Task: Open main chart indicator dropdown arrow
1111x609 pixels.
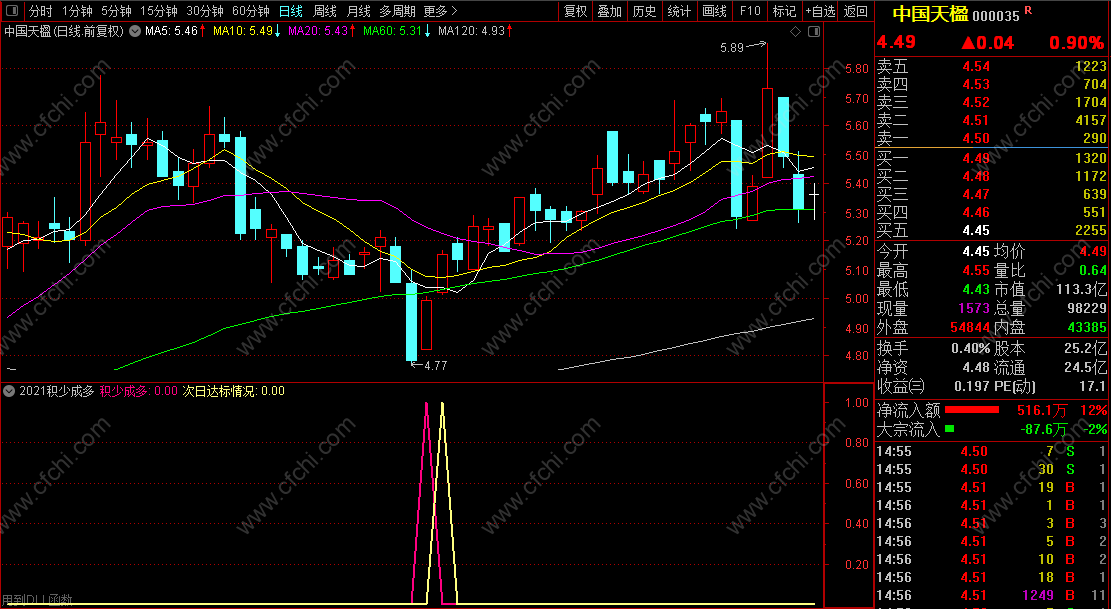Action: [x=135, y=31]
